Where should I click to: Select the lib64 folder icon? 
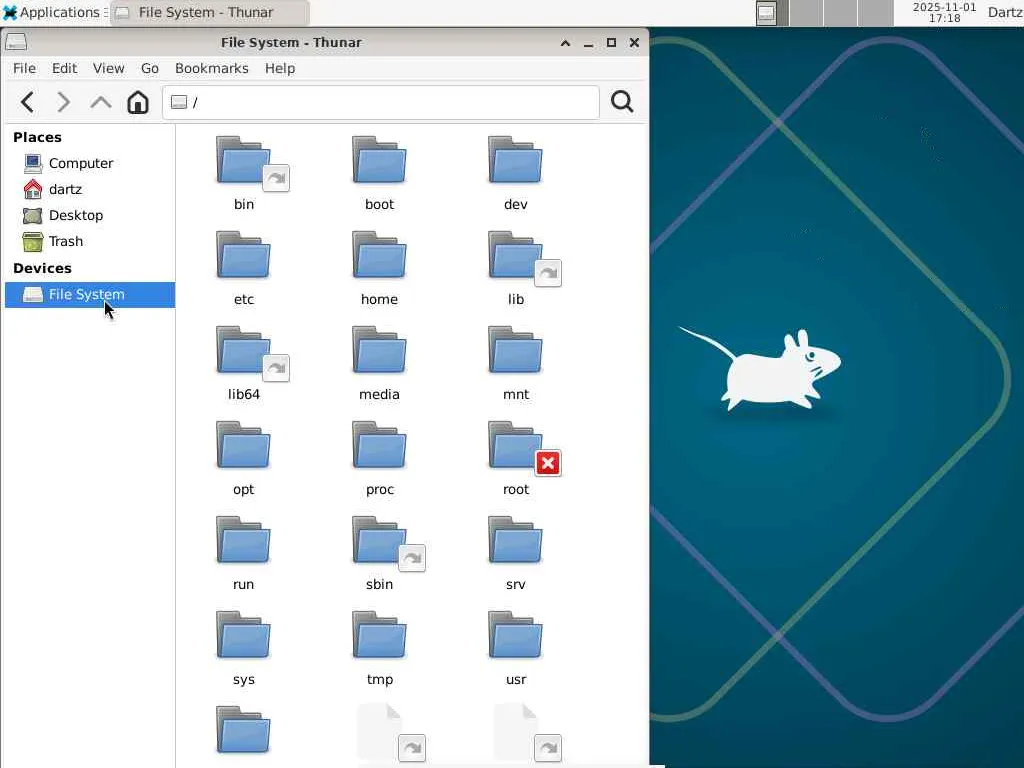pos(244,351)
